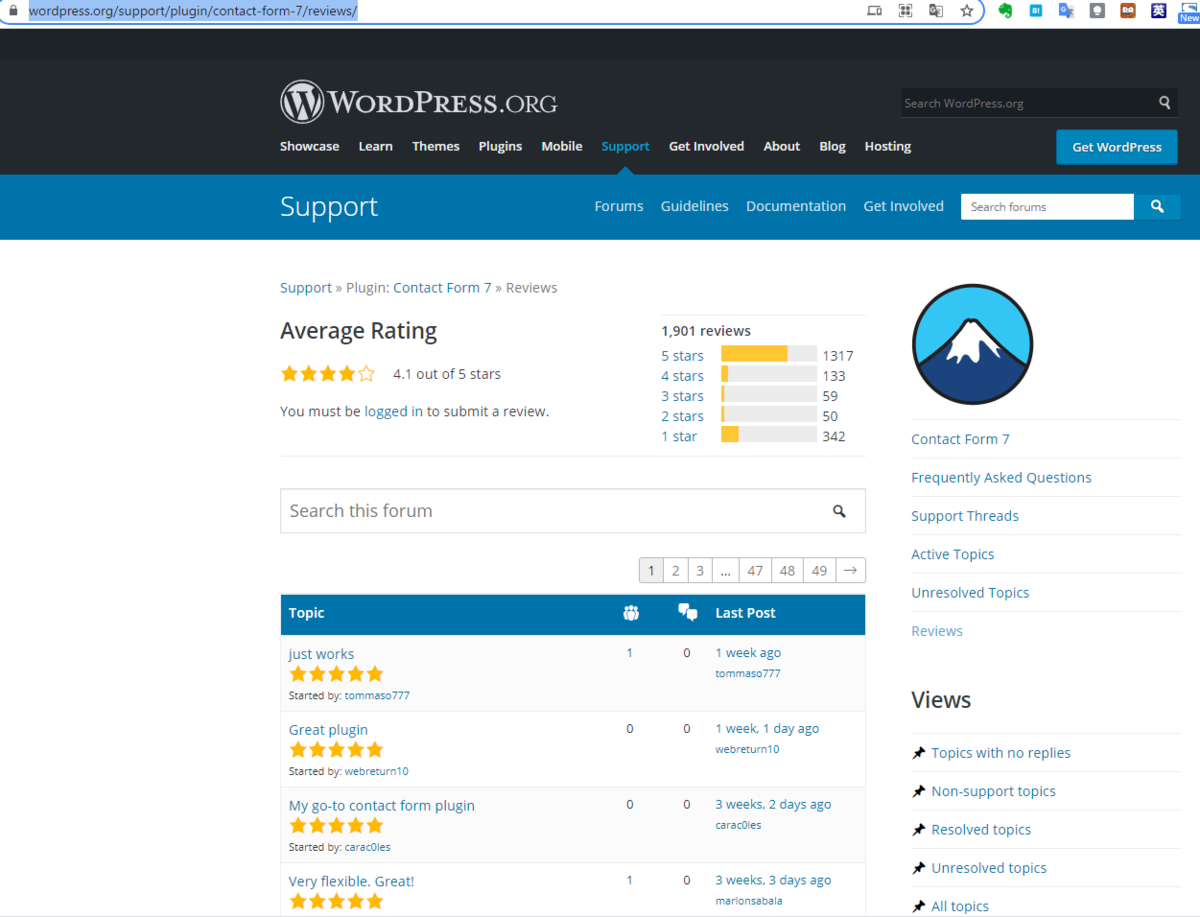Image resolution: width=1200 pixels, height=917 pixels.
Task: Open the Get Involved top menu item
Action: coord(706,146)
